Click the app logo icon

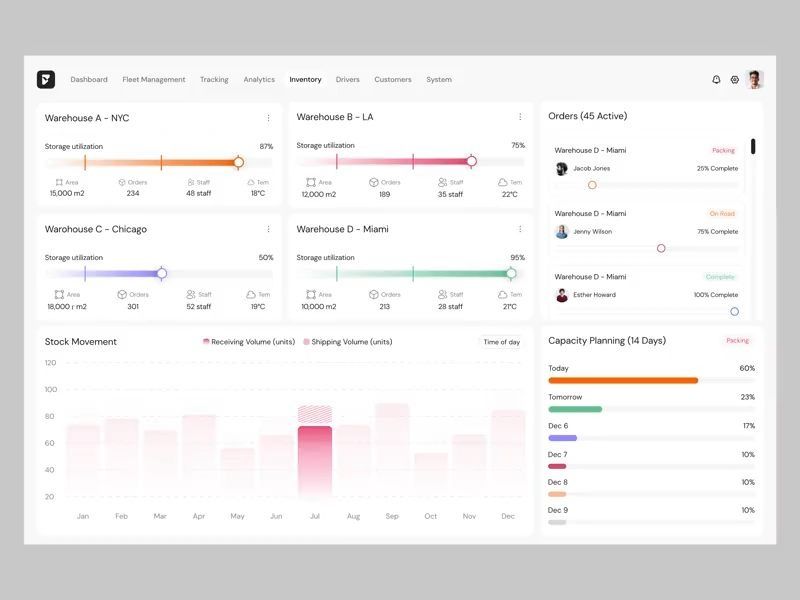46,80
